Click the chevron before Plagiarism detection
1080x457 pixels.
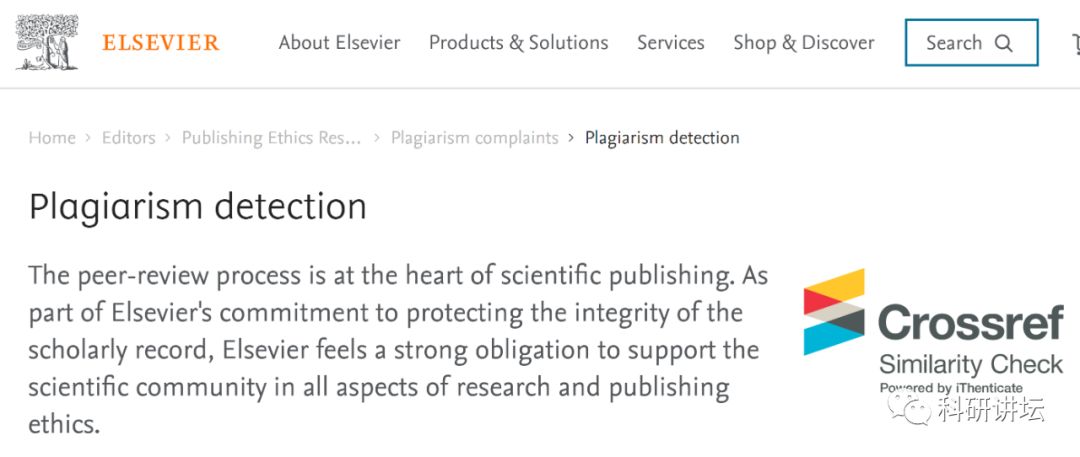[571, 138]
